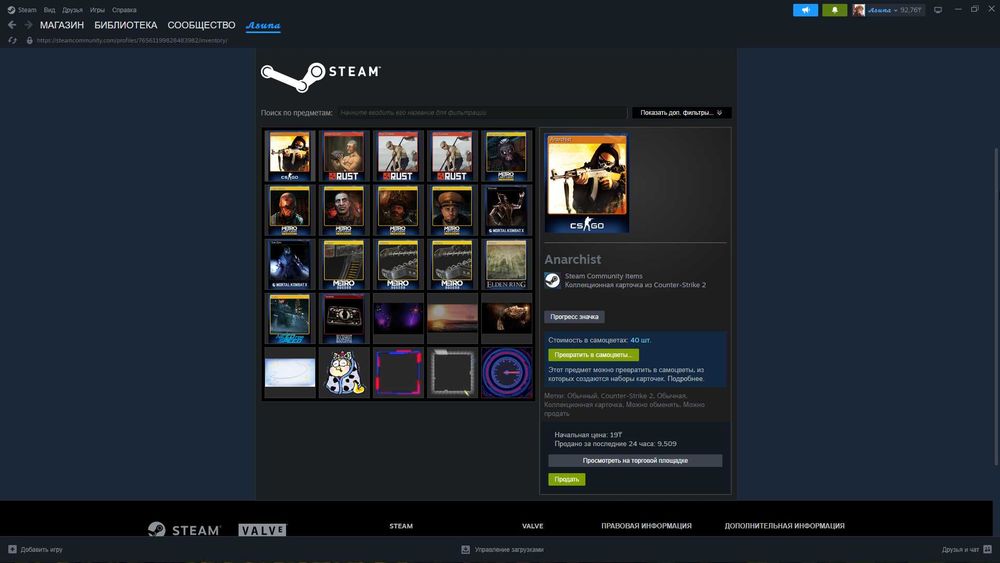
Task: Click the vertical page scrollbar on the right
Action: (996, 306)
